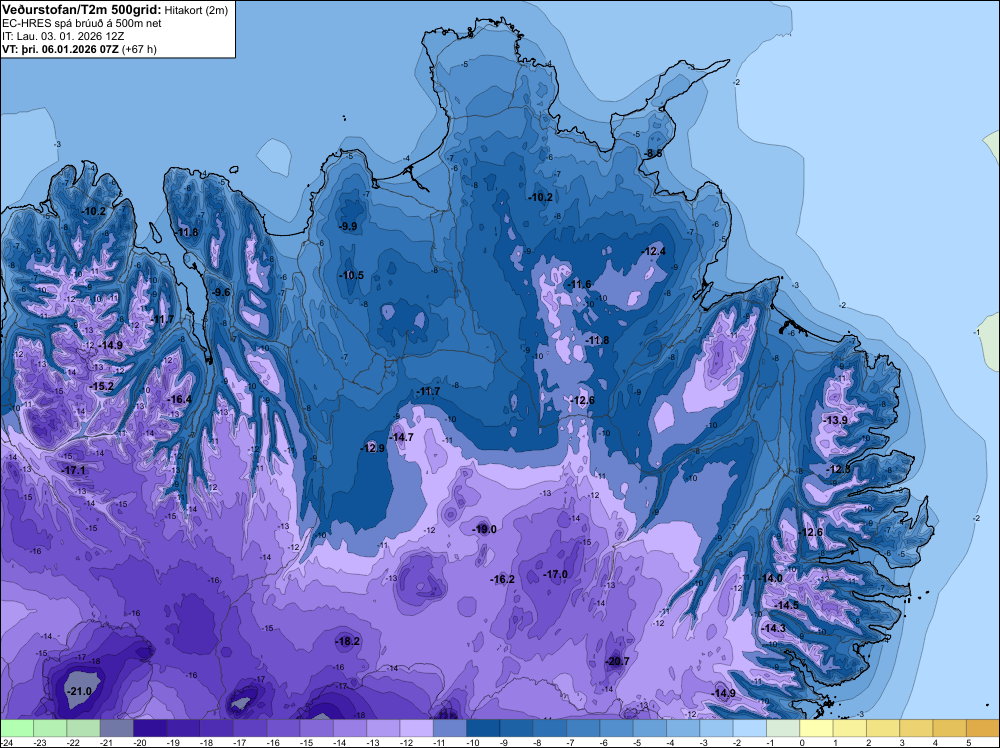Pick legend swatch between 4 and 5
Screen dimensions: 1000x748
(x=949, y=728)
